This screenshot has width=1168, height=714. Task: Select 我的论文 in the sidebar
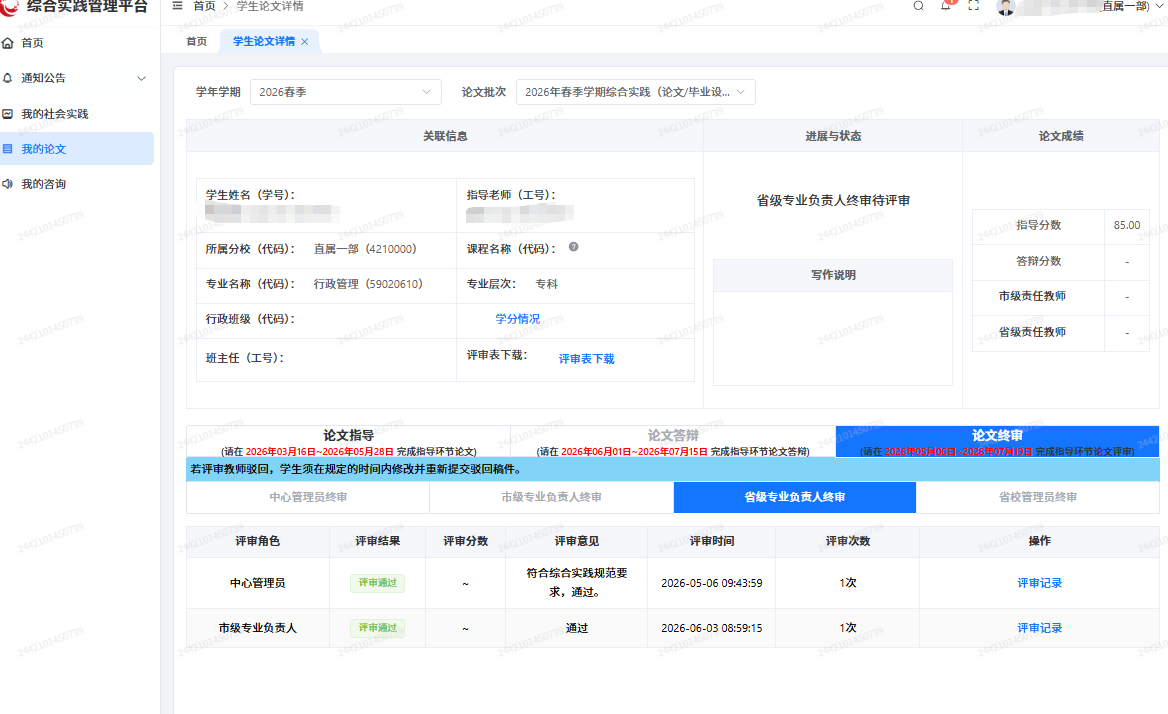click(x=77, y=149)
